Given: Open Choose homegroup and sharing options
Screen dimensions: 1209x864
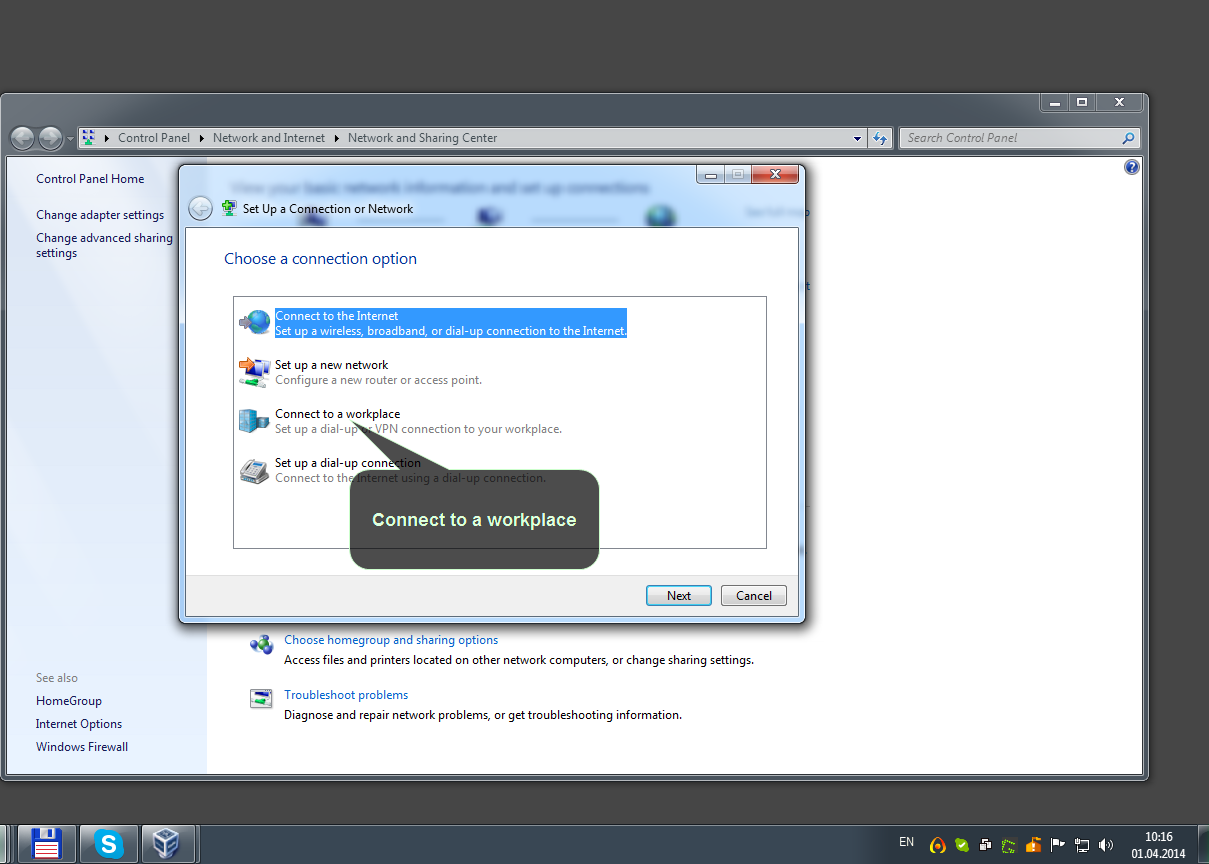Looking at the screenshot, I should [x=391, y=640].
